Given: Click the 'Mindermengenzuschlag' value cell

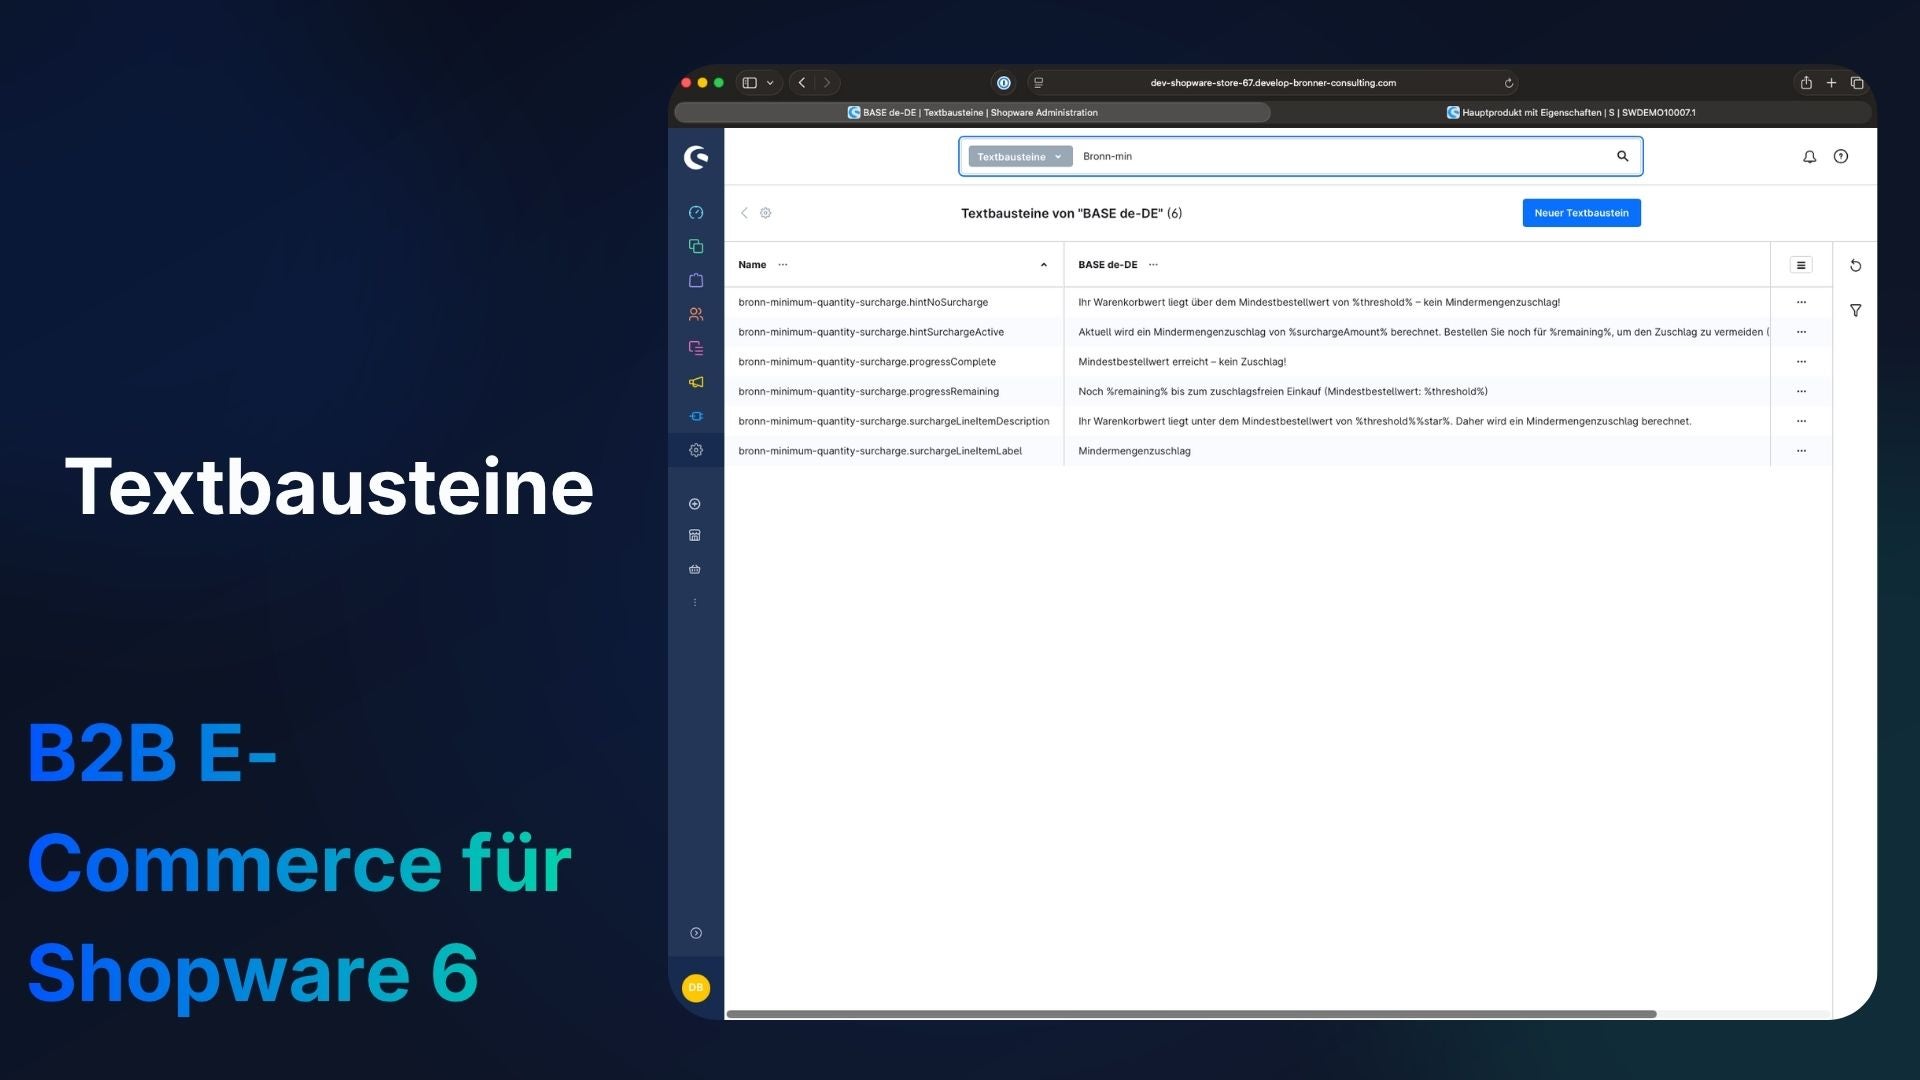Looking at the screenshot, I should [1417, 451].
